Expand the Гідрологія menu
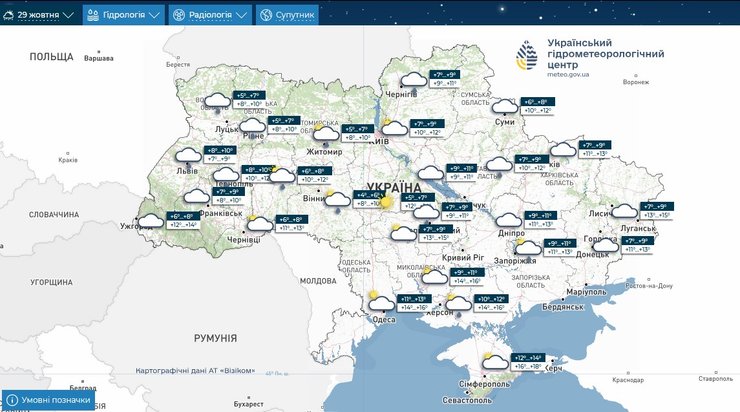Image resolution: width=740 pixels, height=412 pixels. click(x=124, y=15)
